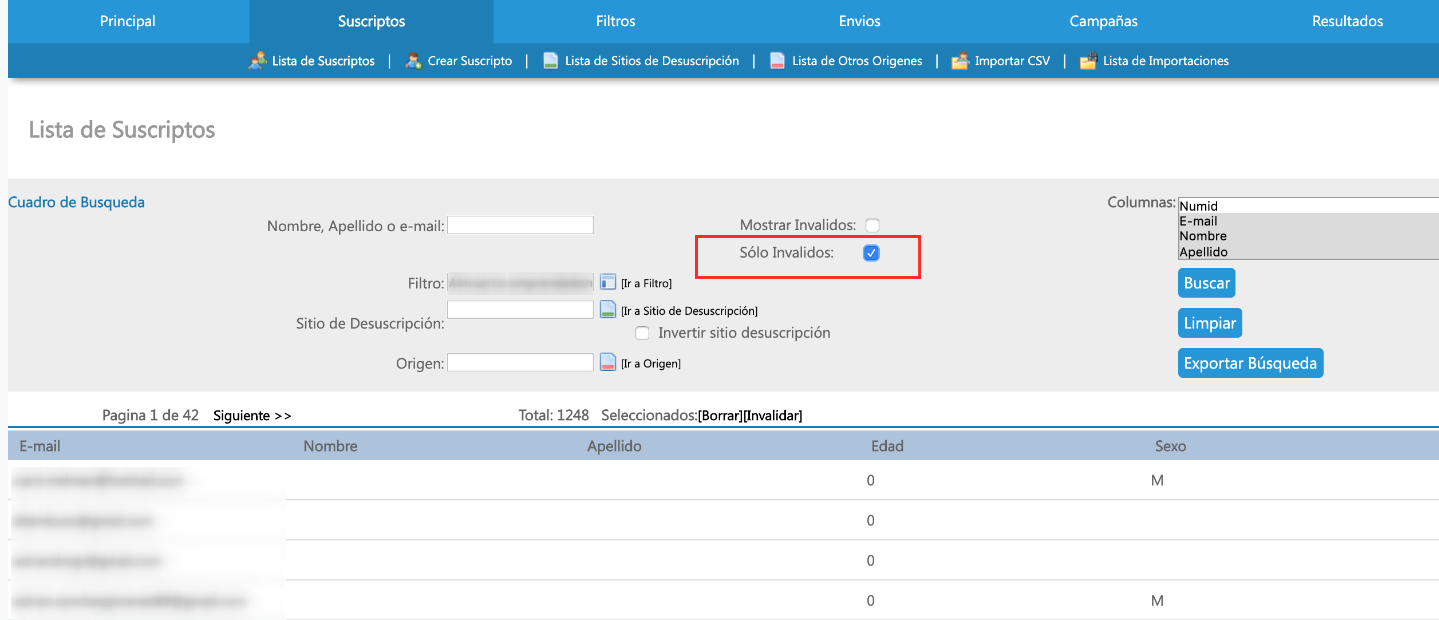Enable the Mostrar Invalidos checkbox
1439x620 pixels.
click(x=872, y=226)
